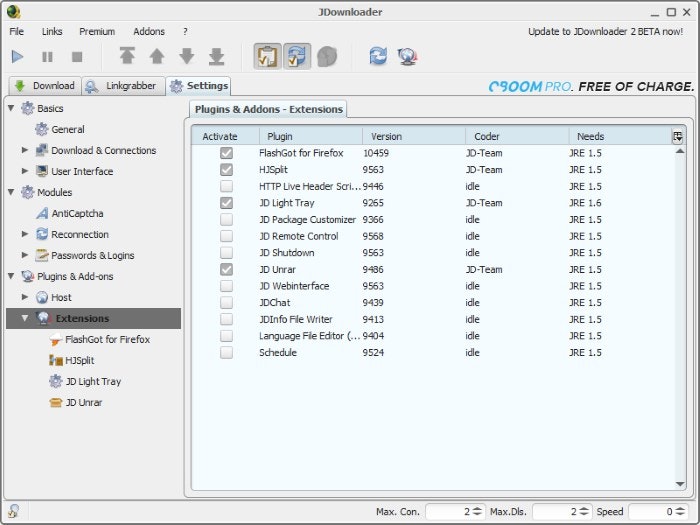
Task: Click the greyed speed limiter toolbar icon
Action: tap(327, 56)
